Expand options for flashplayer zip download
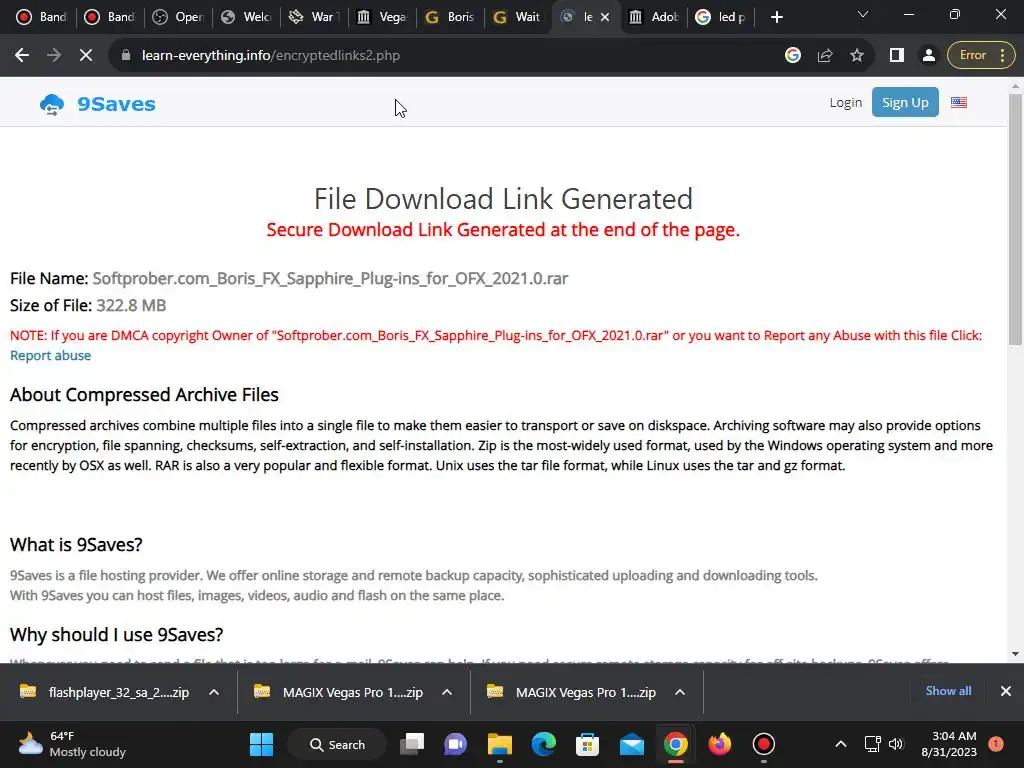The height and width of the screenshot is (768, 1024). 214,692
